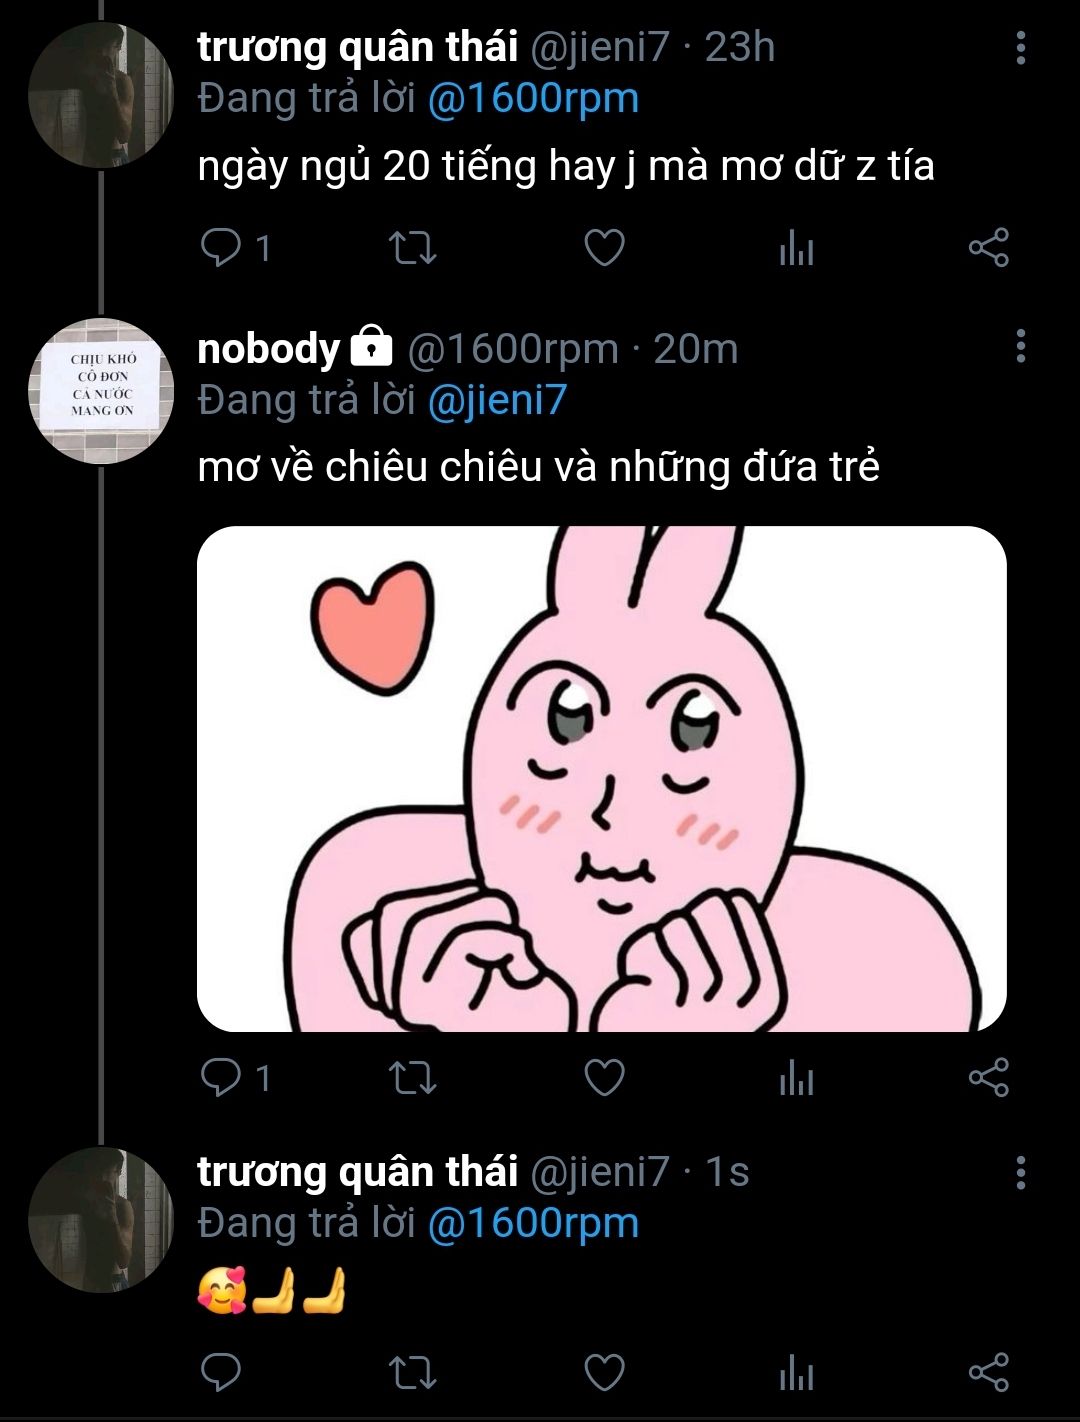Reply to nobody's bunny image tweet

[x=221, y=1077]
